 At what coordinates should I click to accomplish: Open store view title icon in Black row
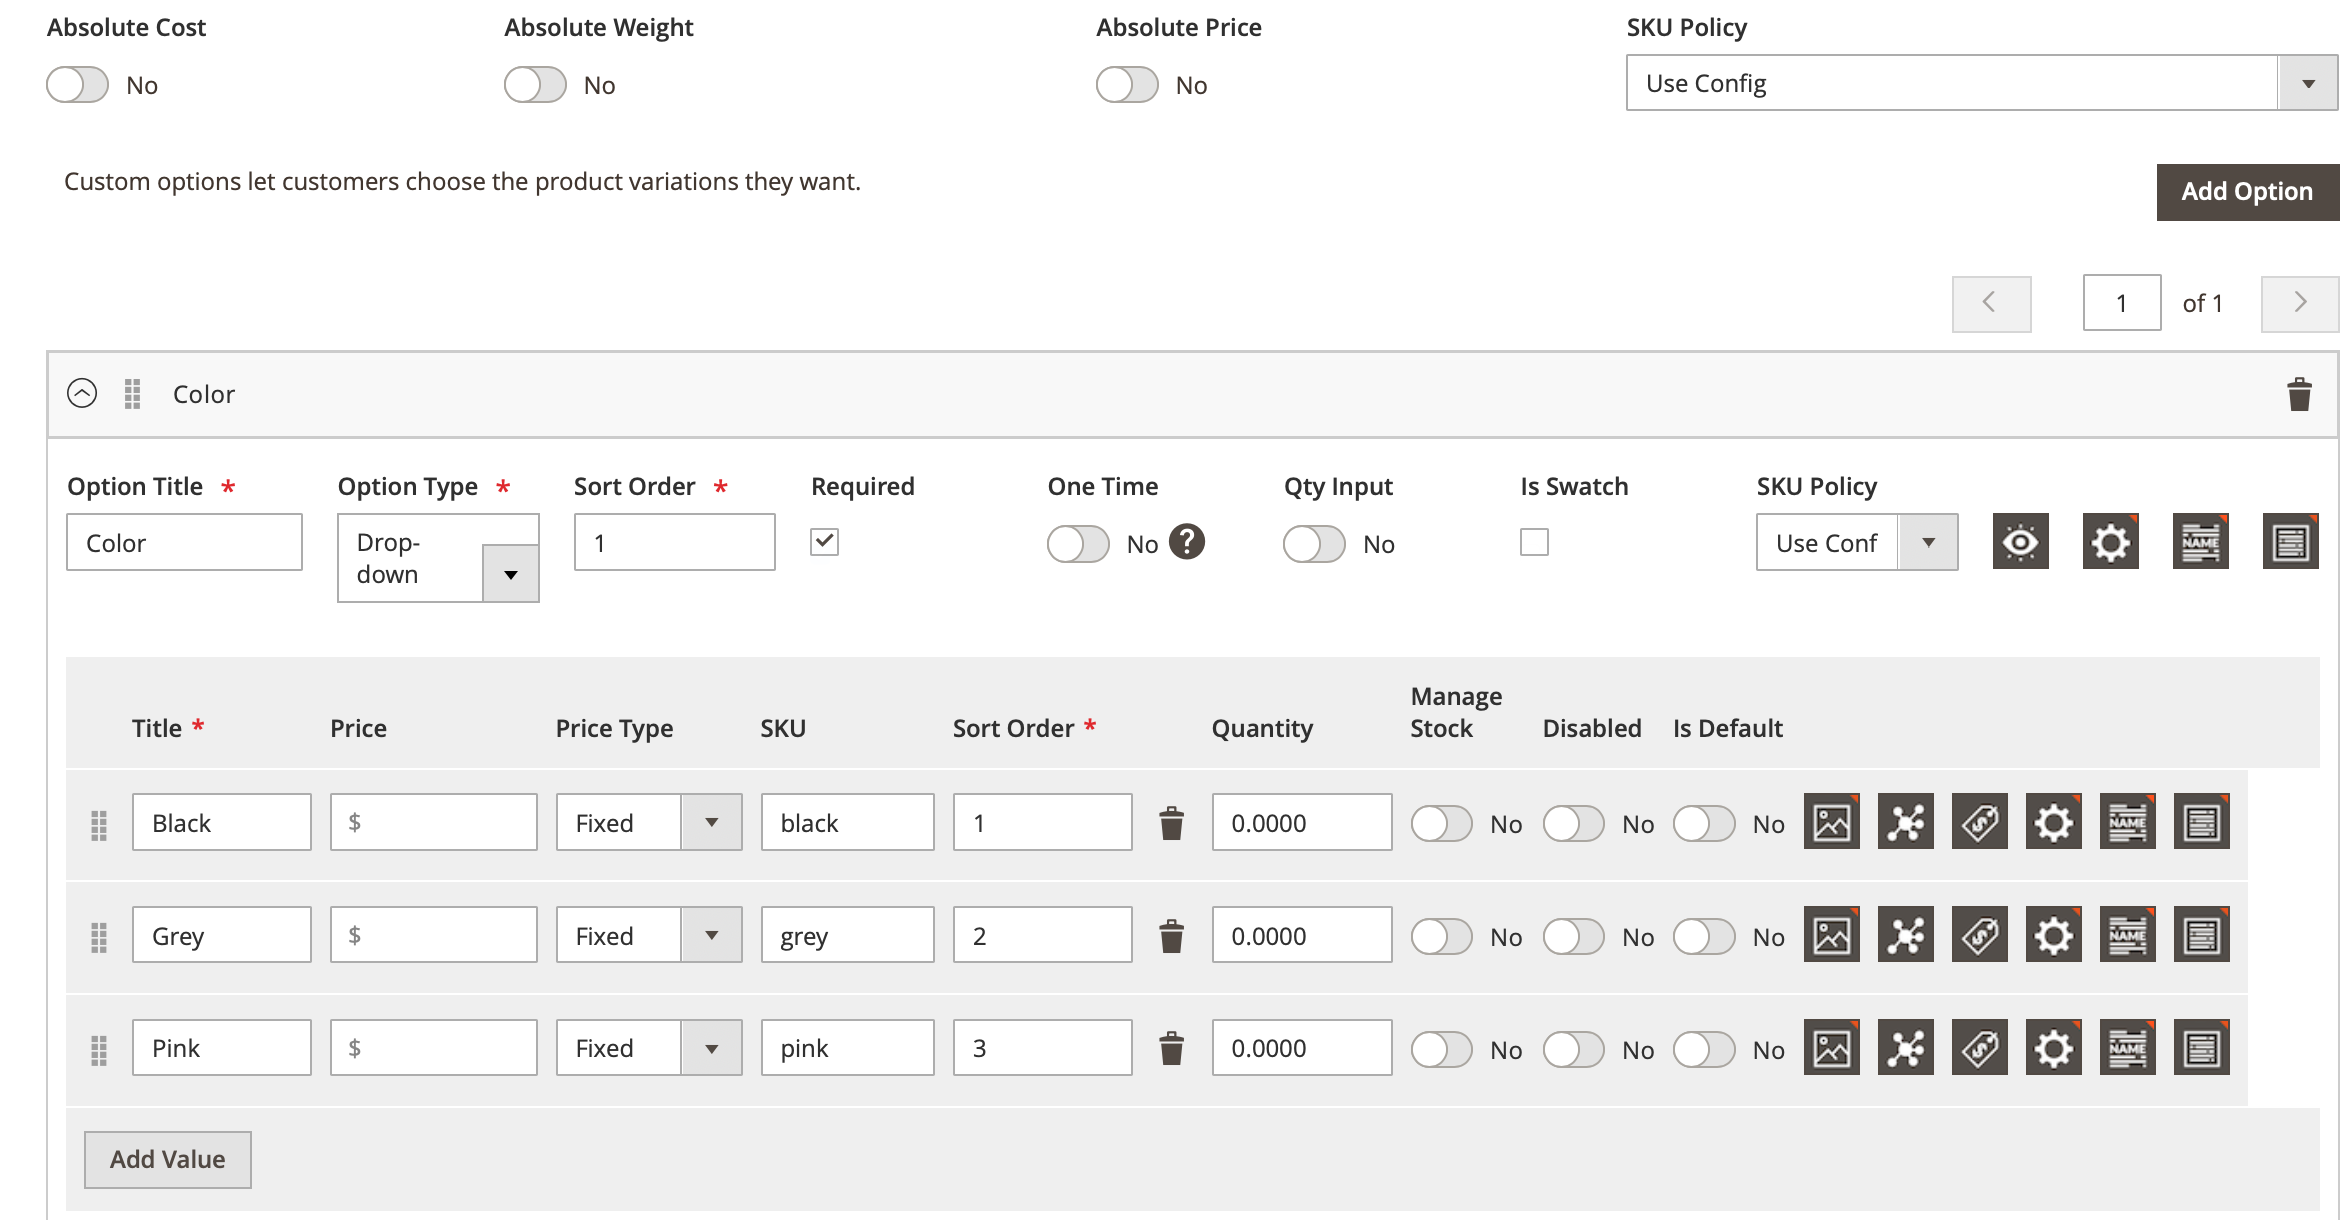(x=2127, y=823)
